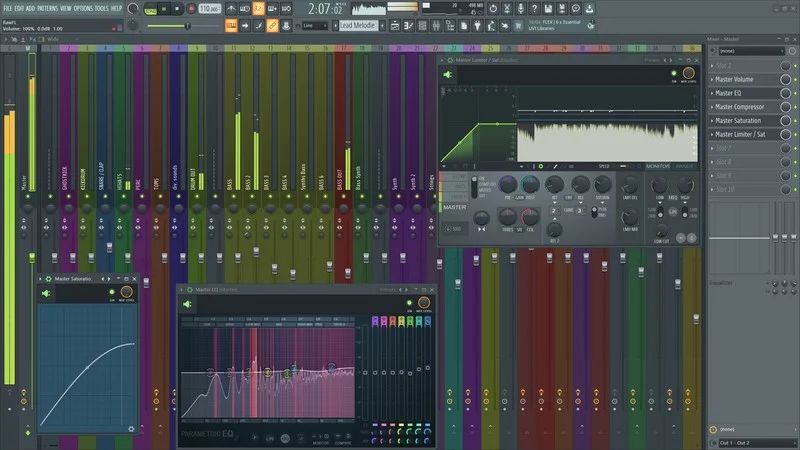Click the stop playback button

(x=177, y=9)
